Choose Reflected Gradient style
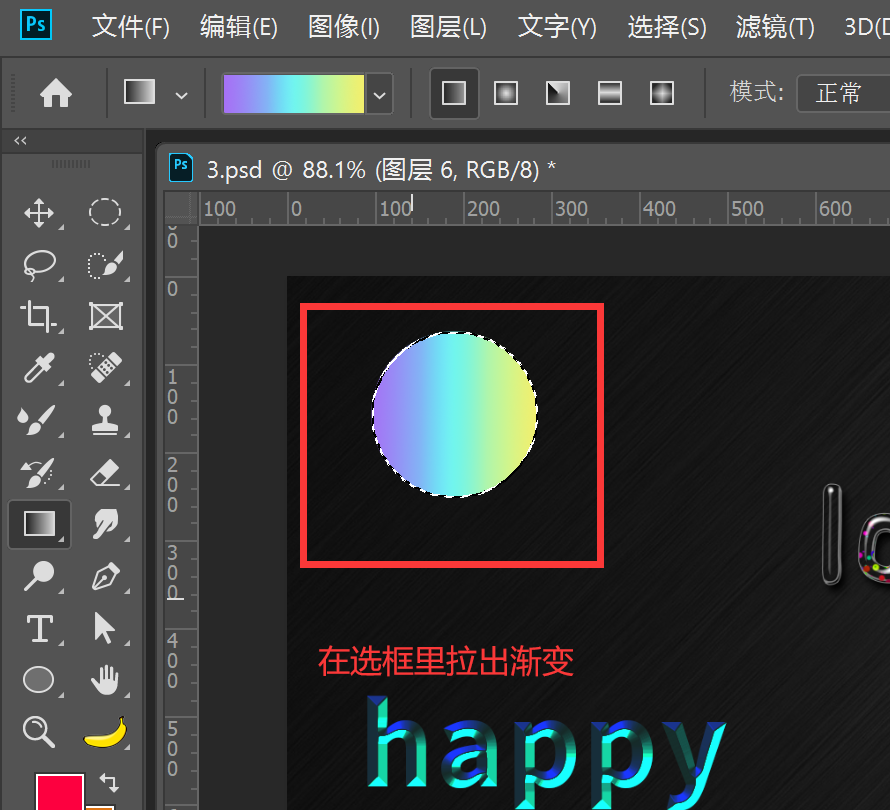Image resolution: width=890 pixels, height=810 pixels. (x=610, y=93)
